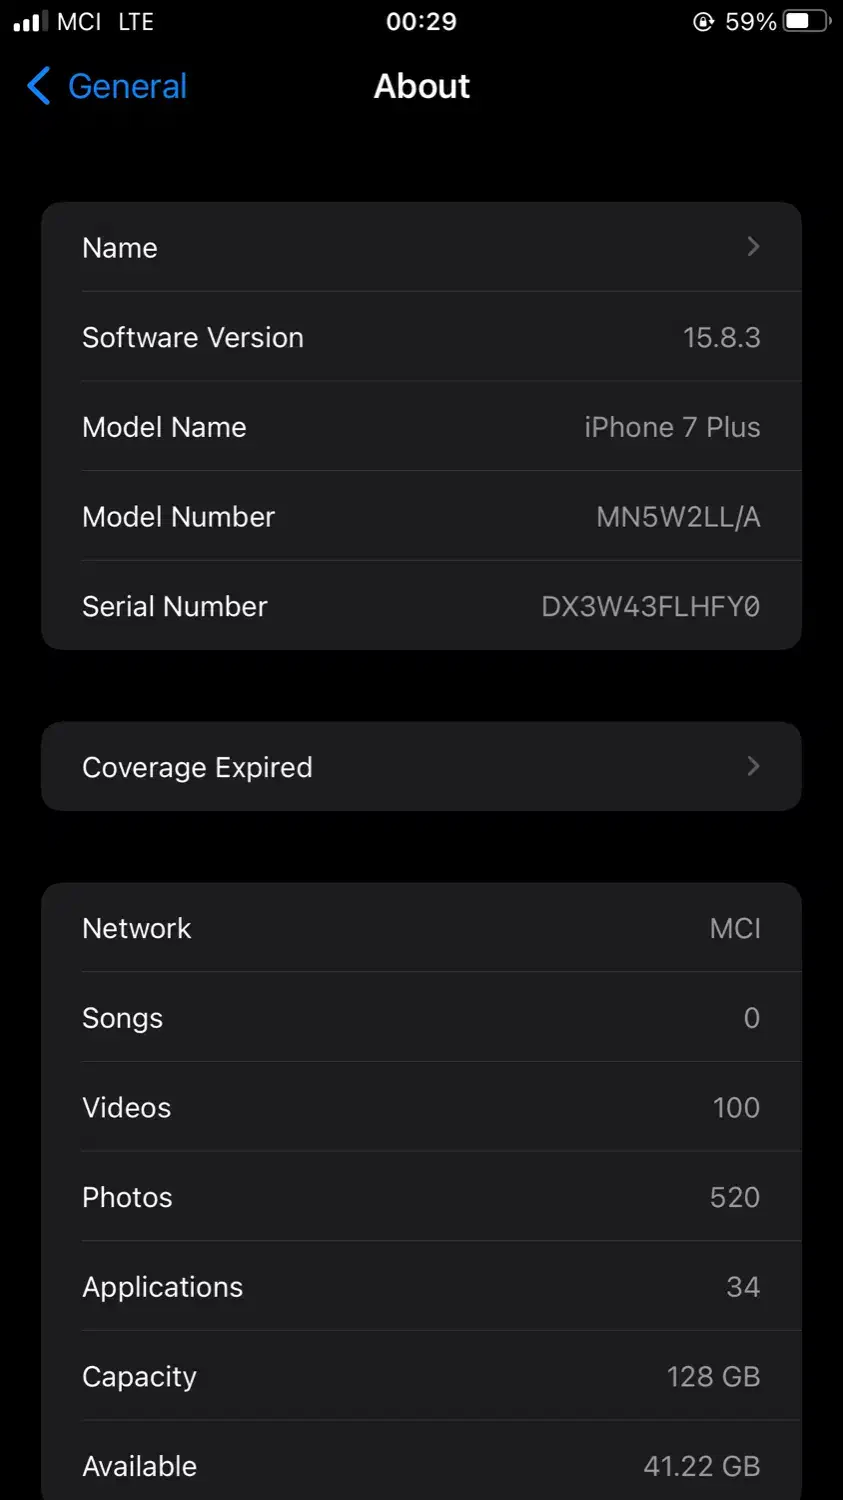Tap the Songs count row
Viewport: 843px width, 1500px height.
click(420, 1018)
